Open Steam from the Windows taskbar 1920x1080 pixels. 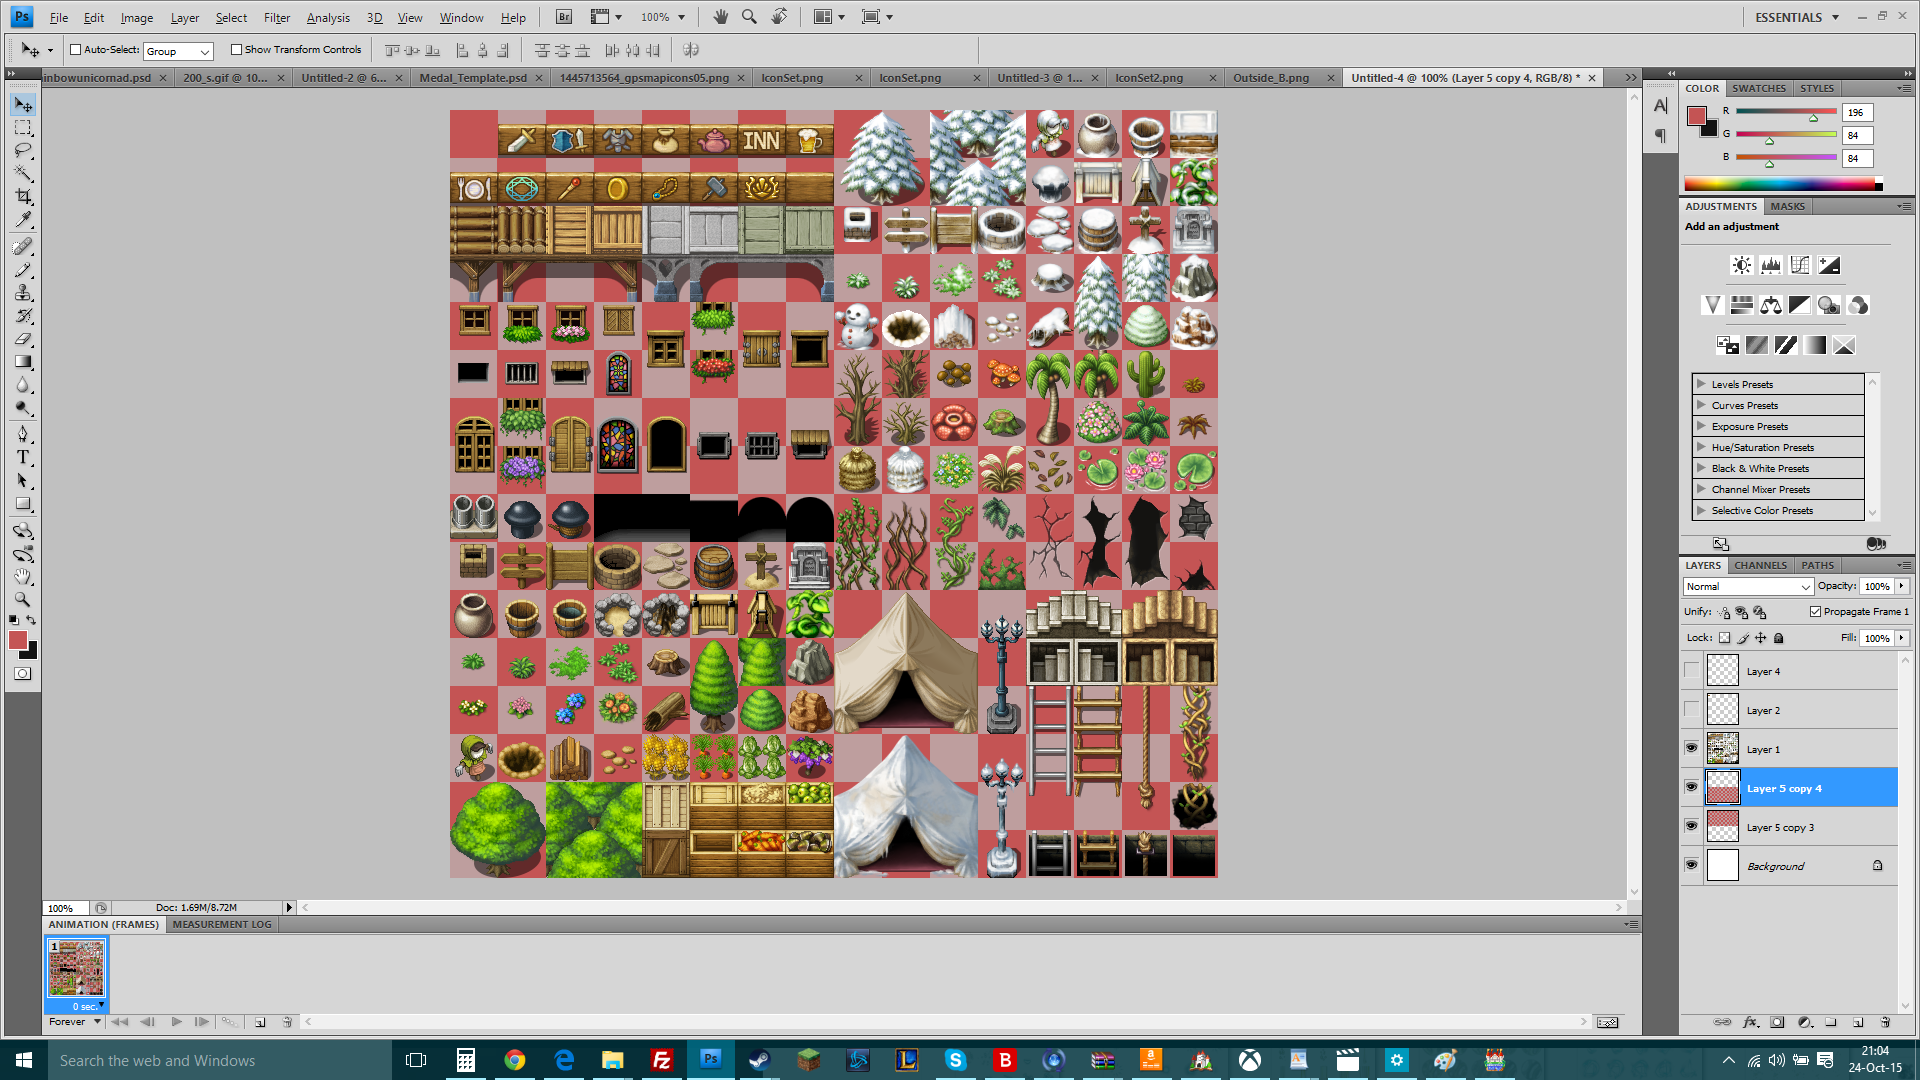(760, 1060)
